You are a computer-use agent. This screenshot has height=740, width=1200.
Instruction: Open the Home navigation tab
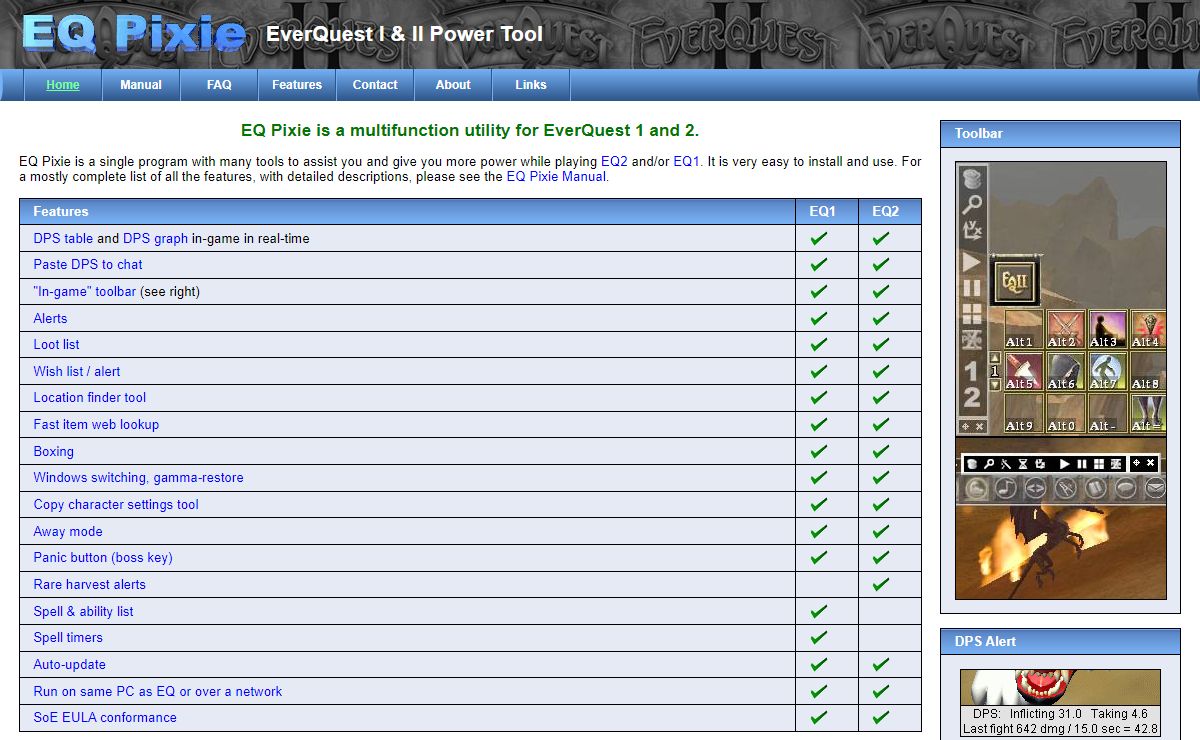point(63,85)
